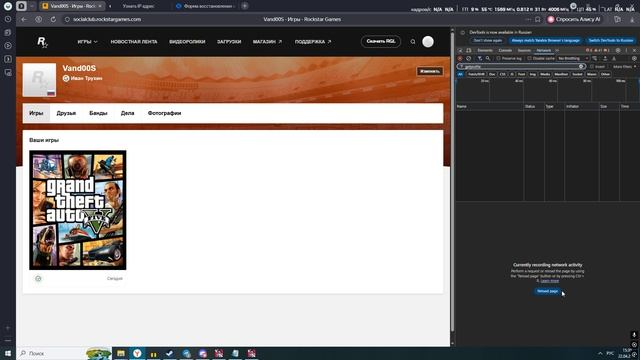Open the DevTools Console tab
Viewport: 640px width, 360px height.
pyautogui.click(x=505, y=50)
